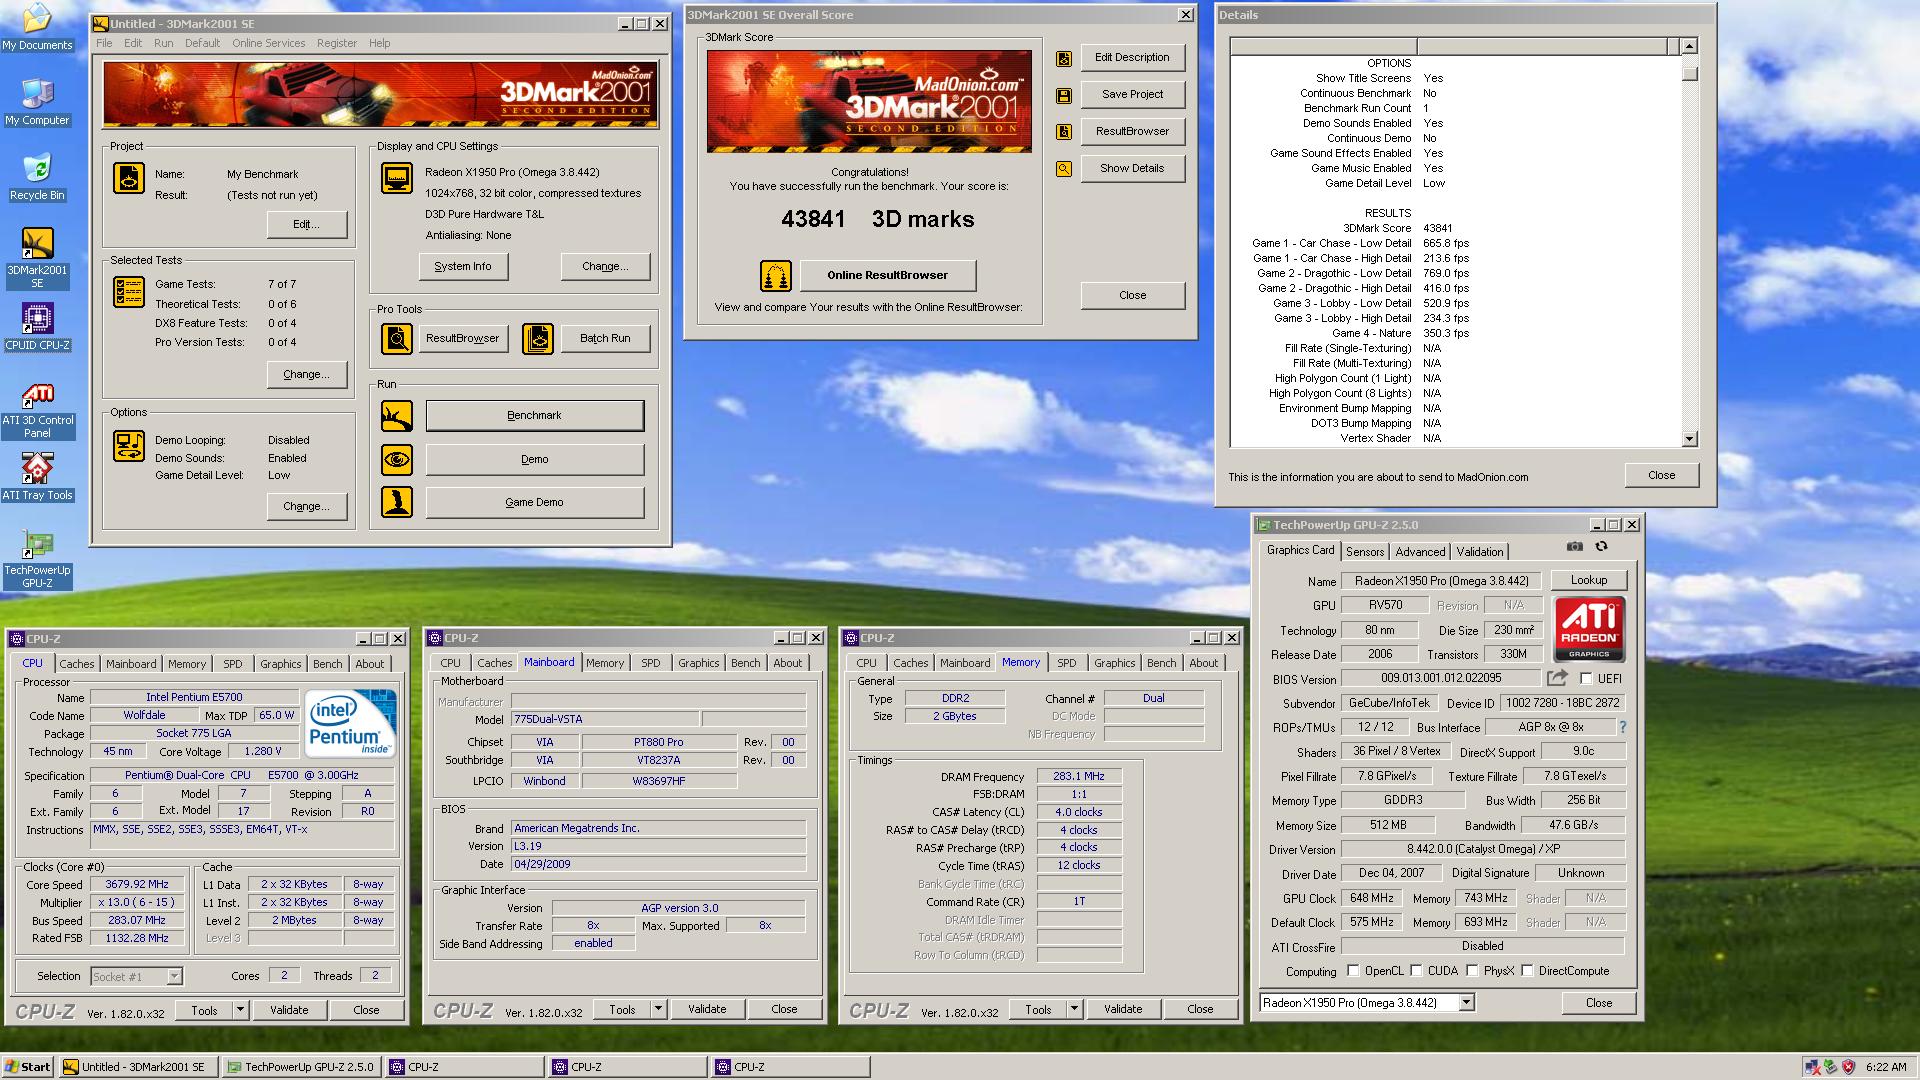This screenshot has height=1080, width=1920.
Task: Take GPU-Z screenshot with camera icon
Action: [1575, 547]
